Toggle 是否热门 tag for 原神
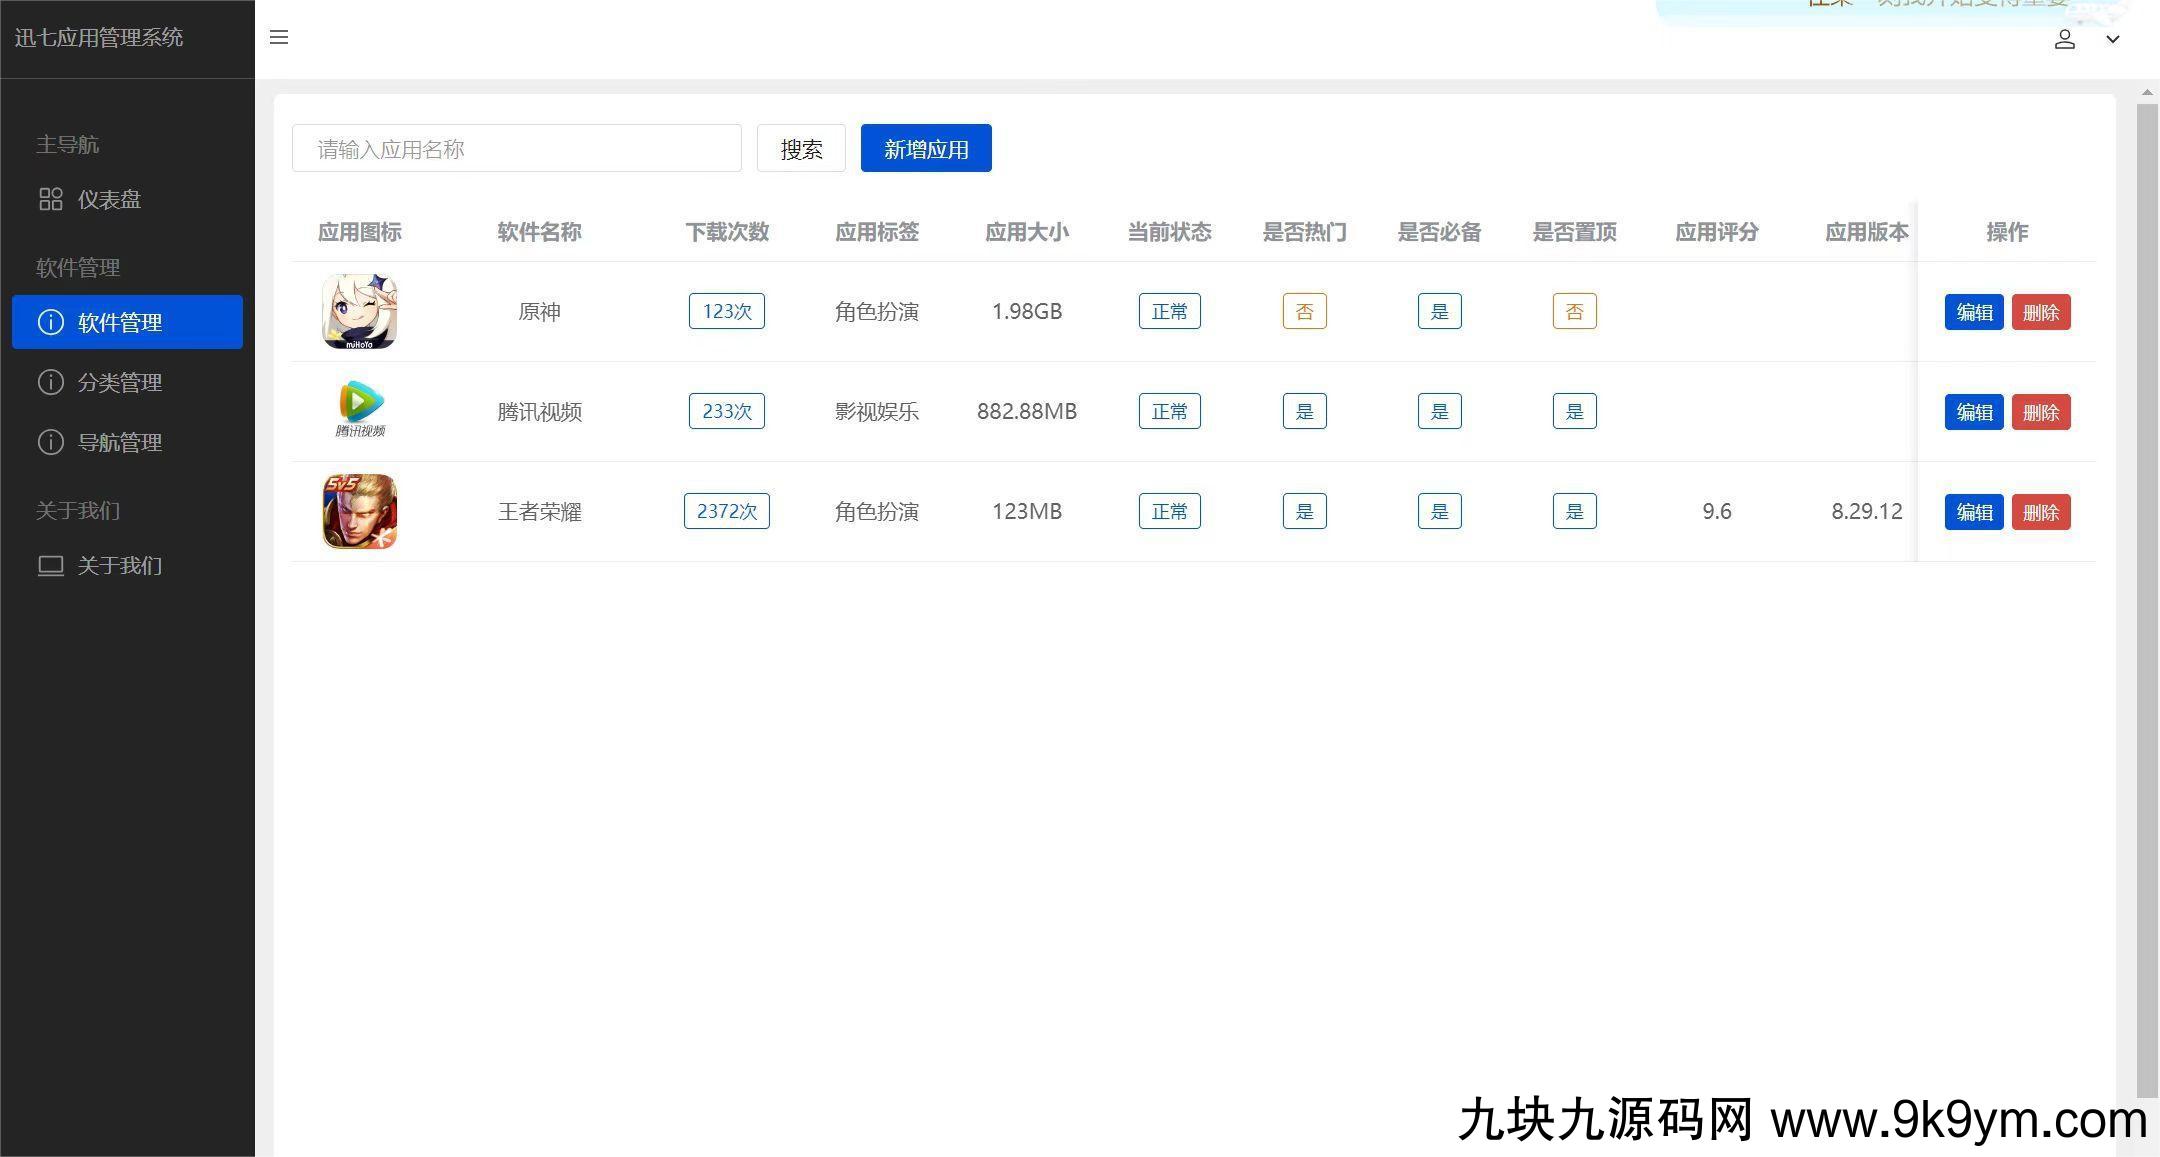The image size is (2160, 1157). pos(1304,312)
